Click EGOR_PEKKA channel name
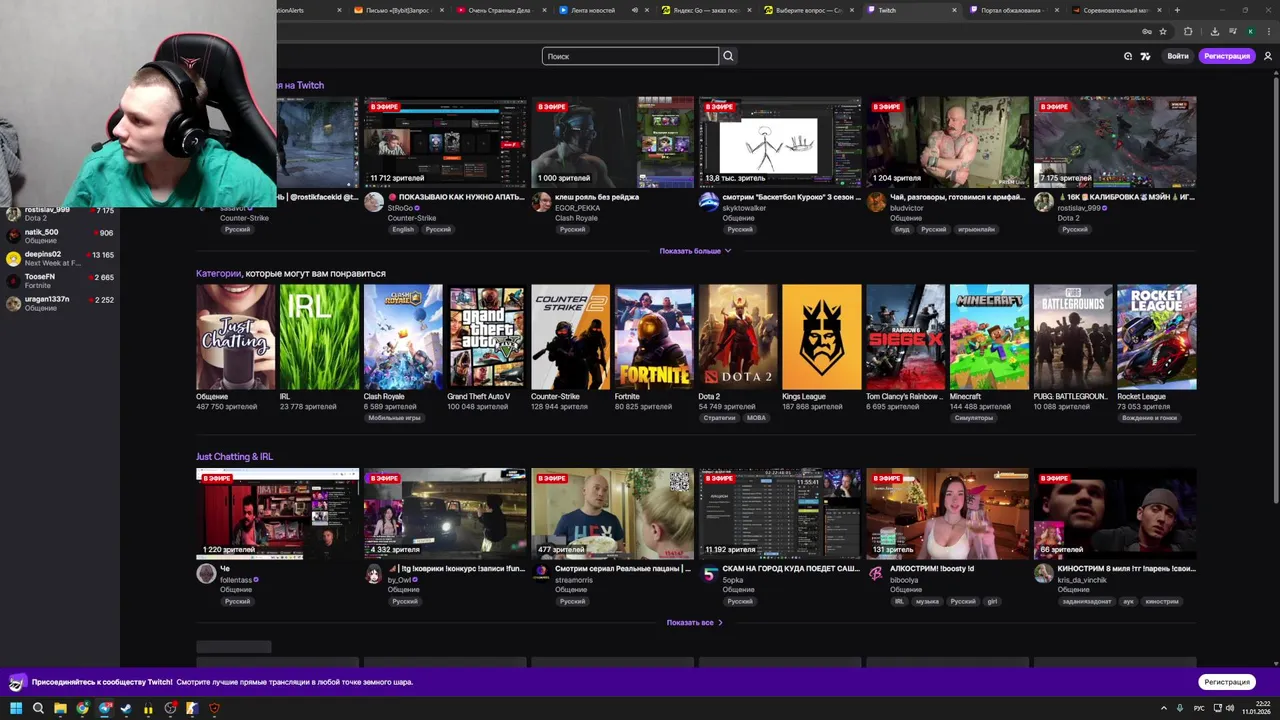Viewport: 1280px width, 720px height. (578, 208)
